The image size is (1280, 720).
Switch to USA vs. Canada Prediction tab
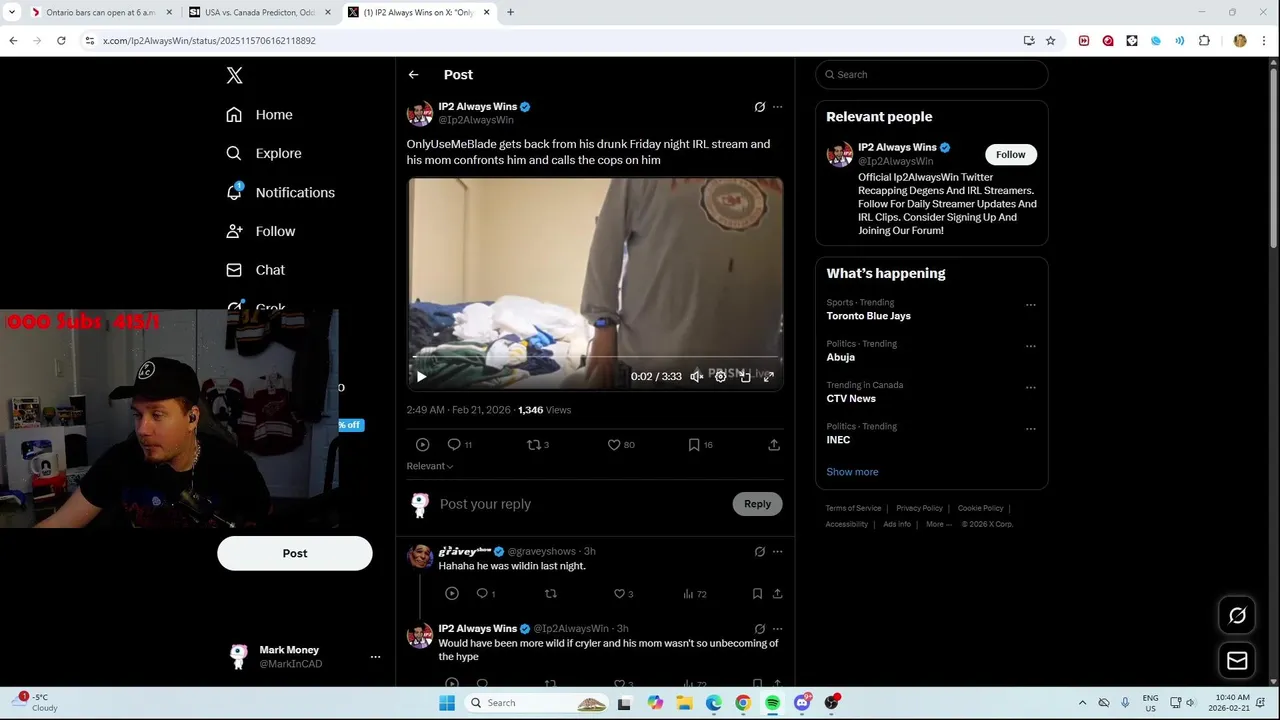tap(260, 12)
